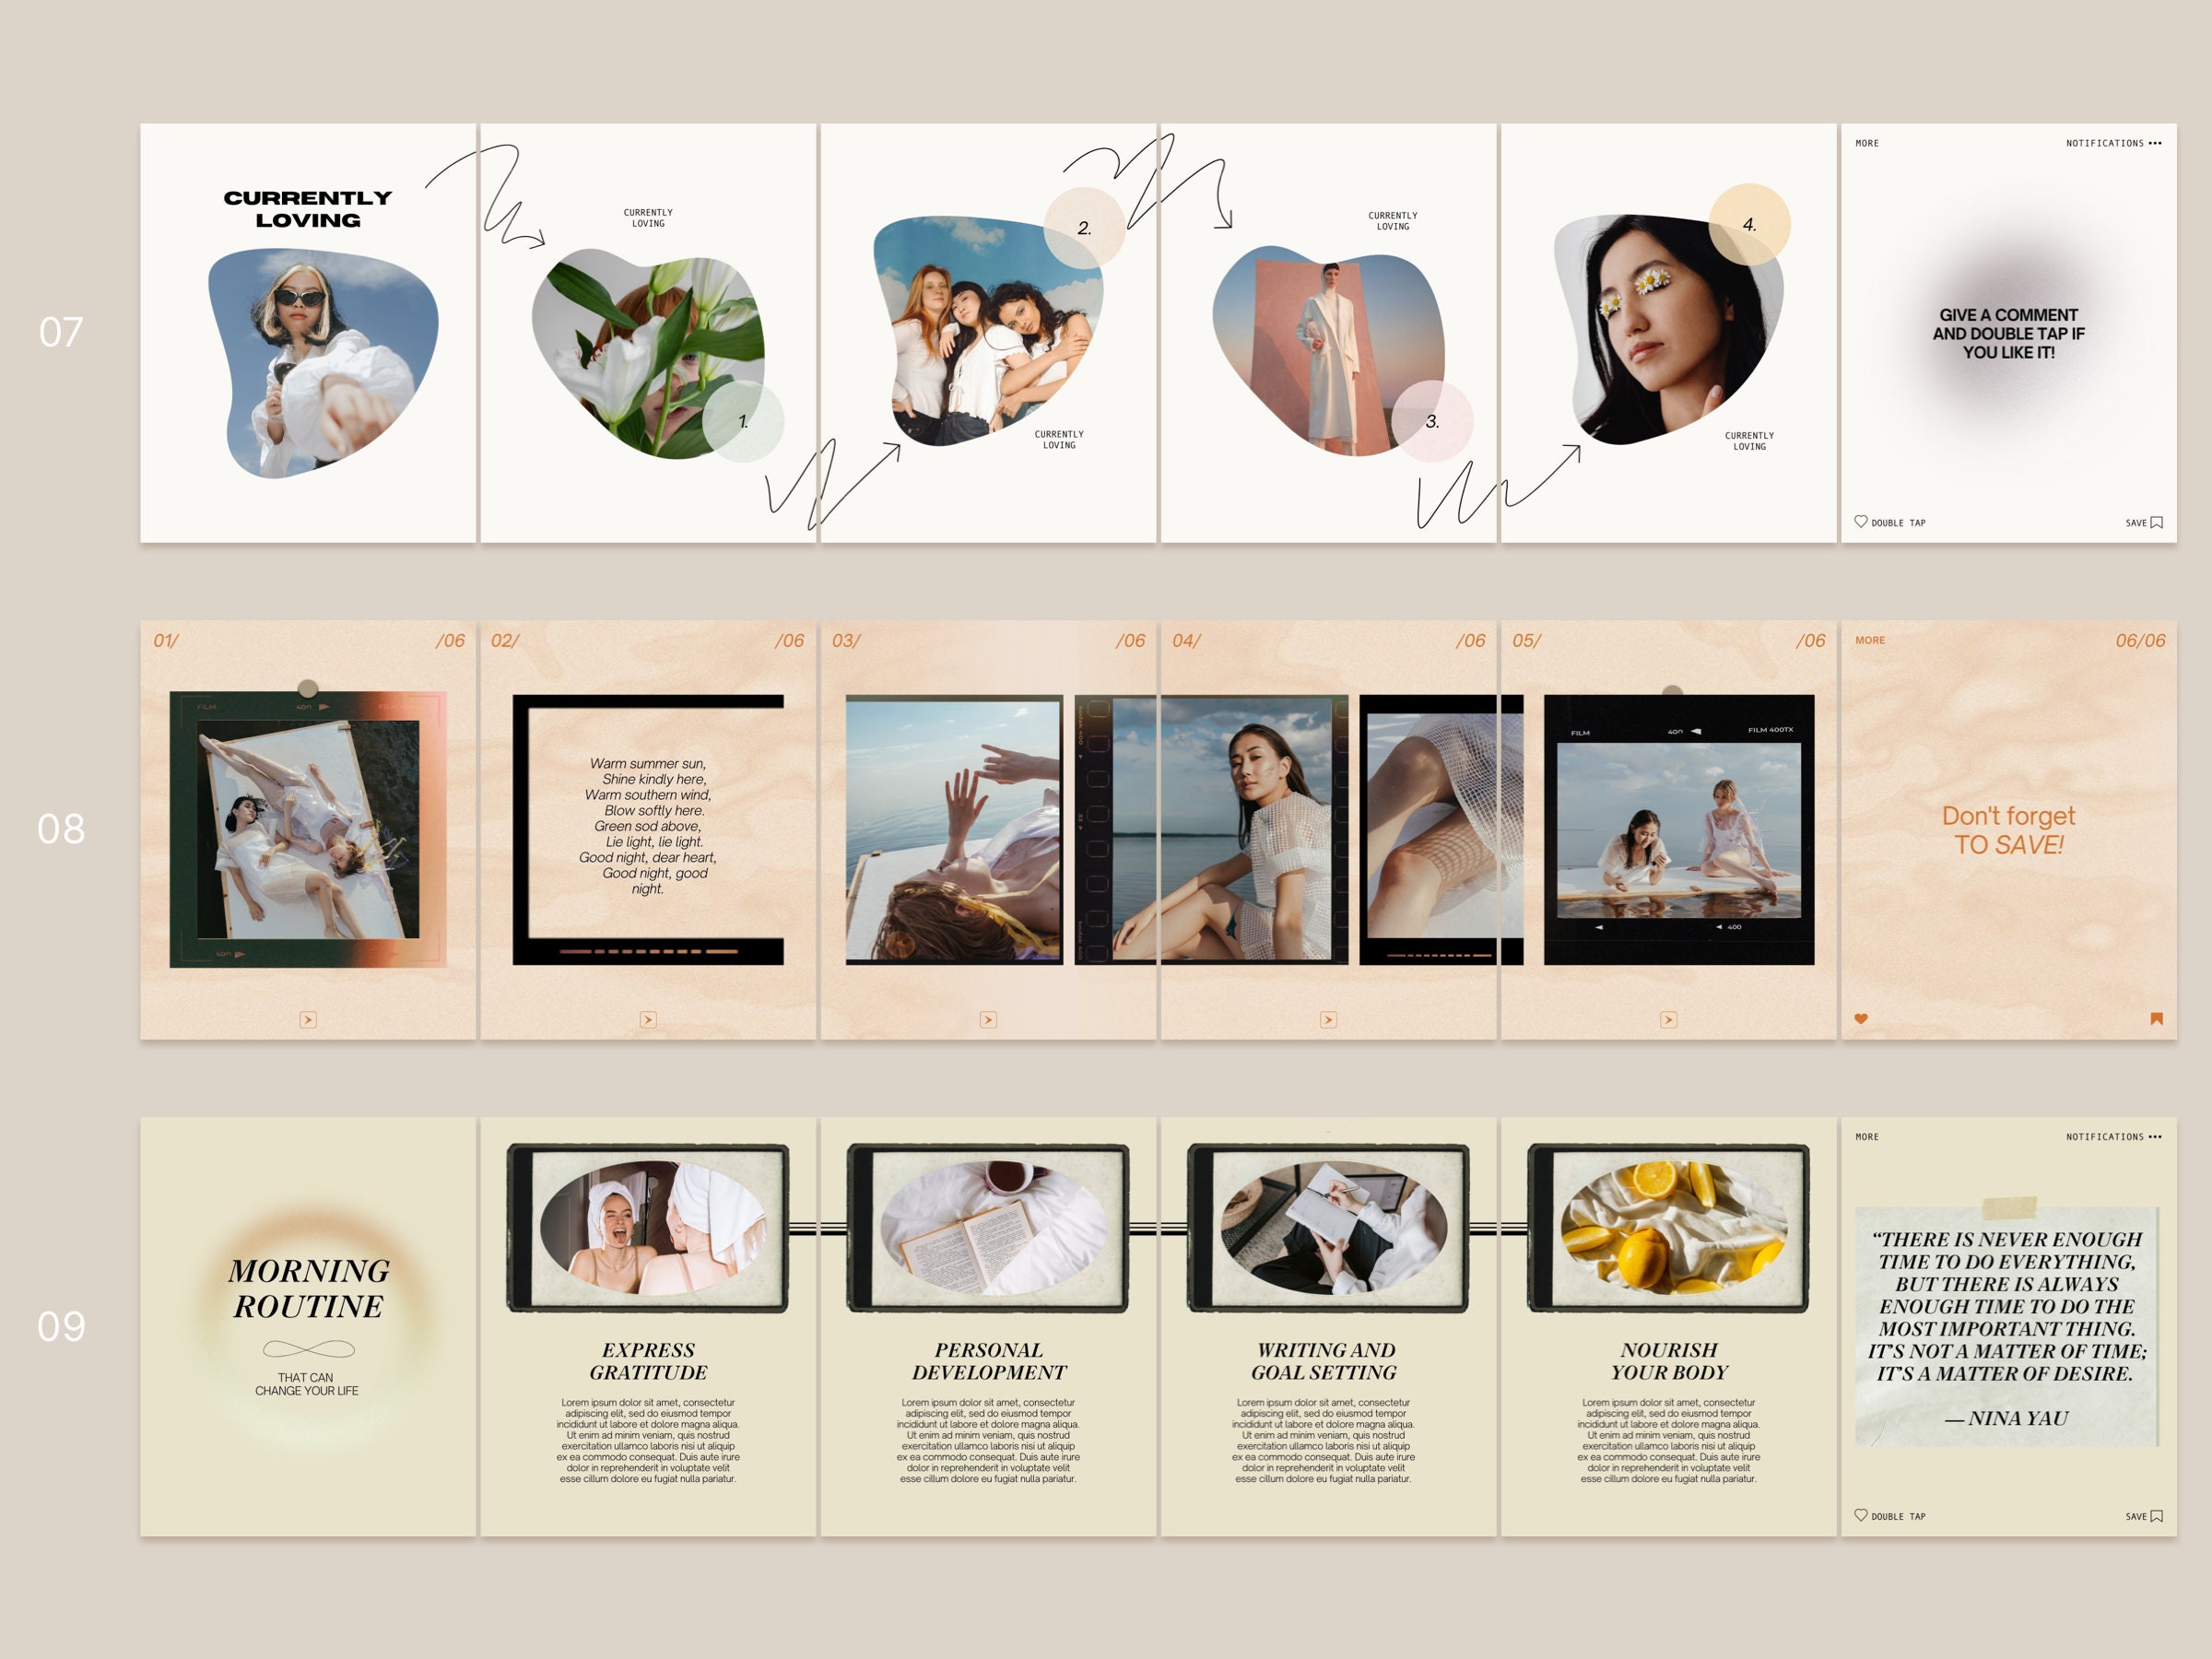Click the next-arrow icon on slide 04/
The width and height of the screenshot is (2212, 1659).
pos(1328,1019)
